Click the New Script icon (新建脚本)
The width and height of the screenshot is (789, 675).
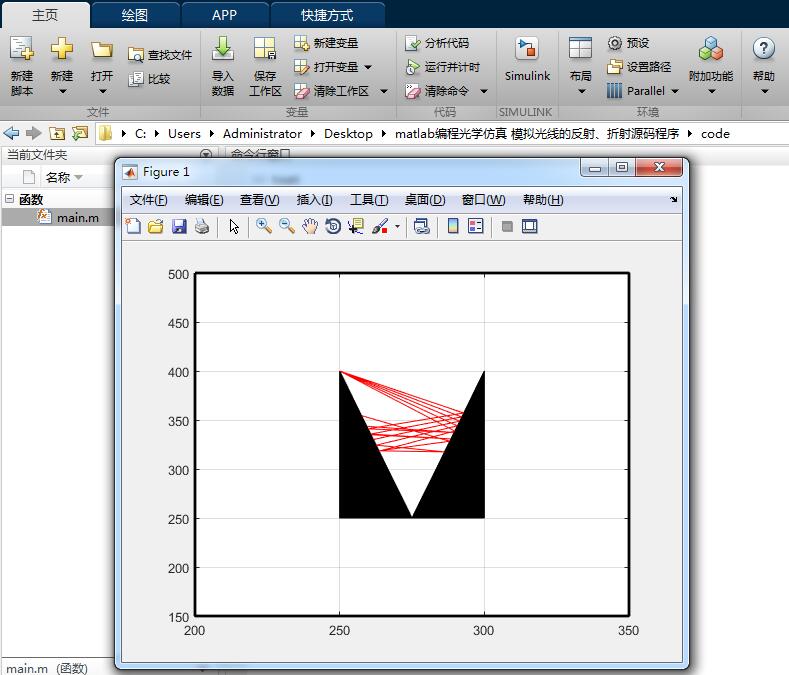coord(22,49)
